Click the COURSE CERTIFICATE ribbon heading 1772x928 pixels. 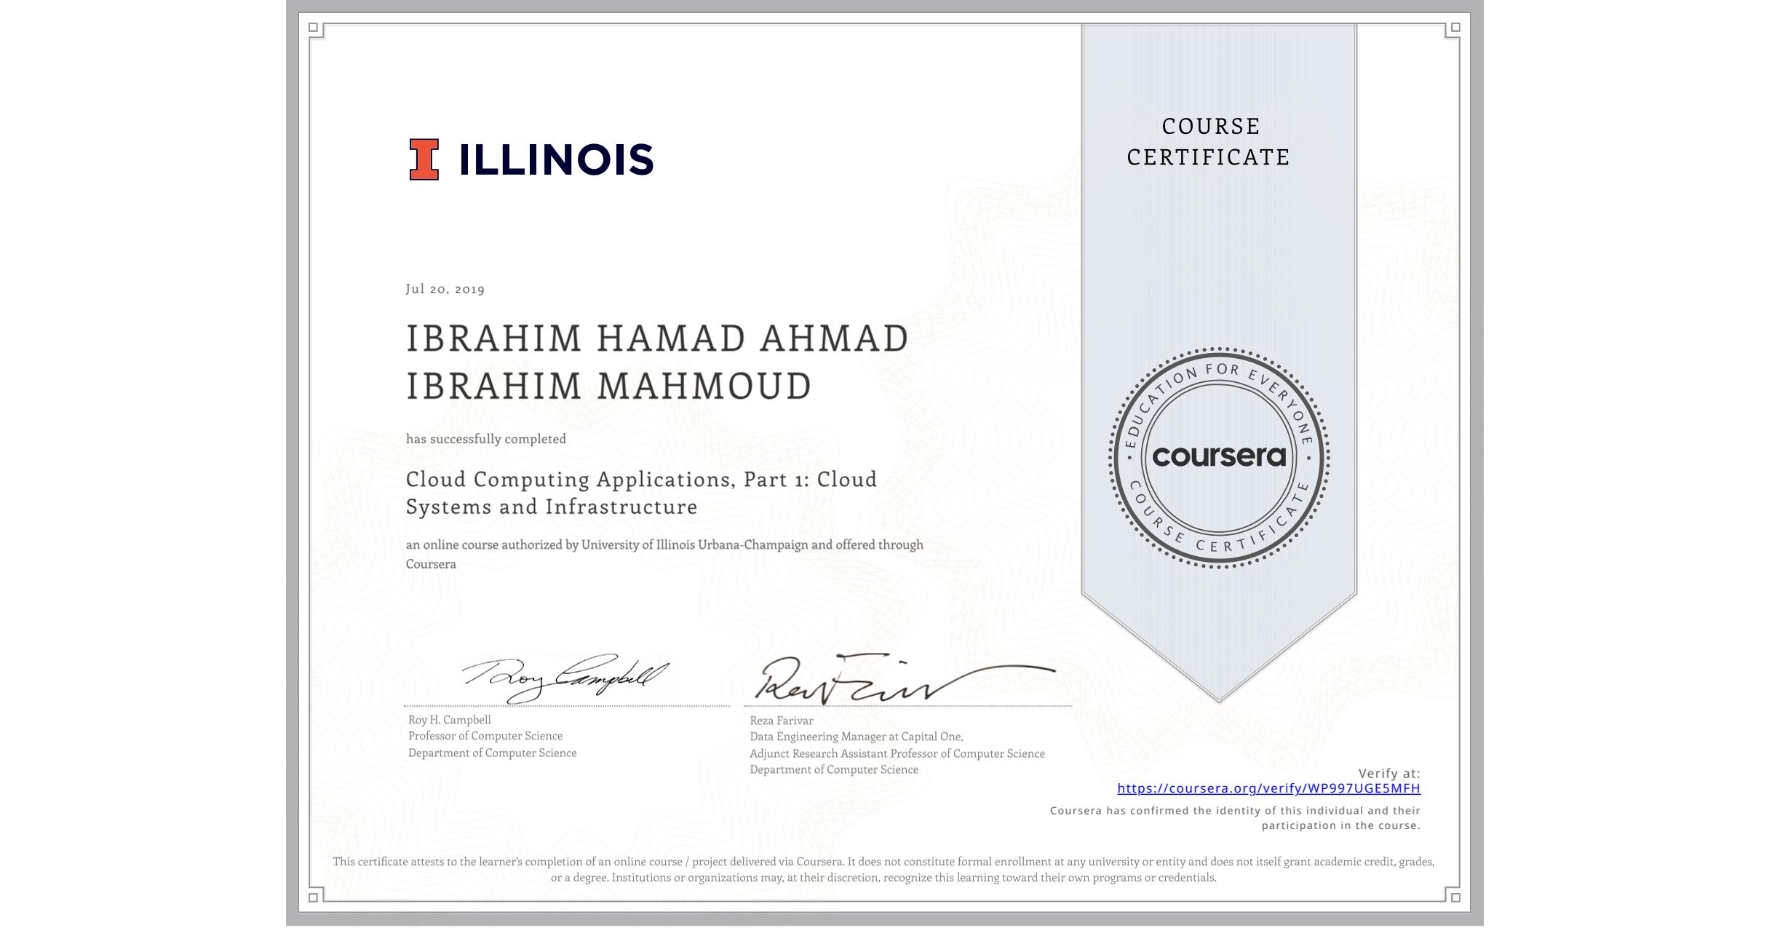[1209, 142]
